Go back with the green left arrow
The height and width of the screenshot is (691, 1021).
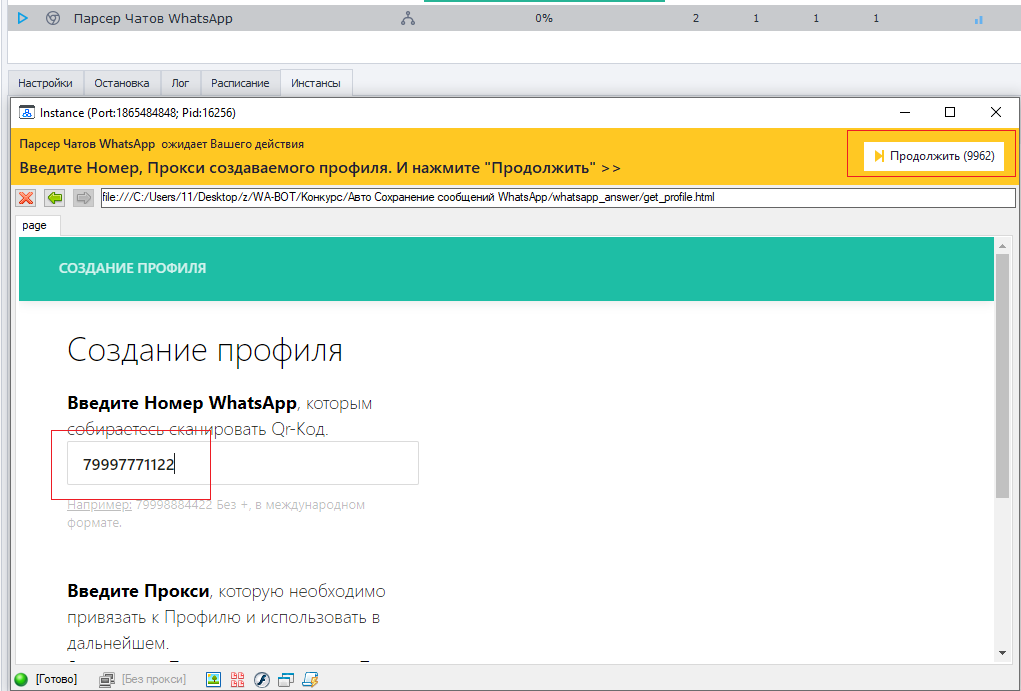pyautogui.click(x=55, y=198)
